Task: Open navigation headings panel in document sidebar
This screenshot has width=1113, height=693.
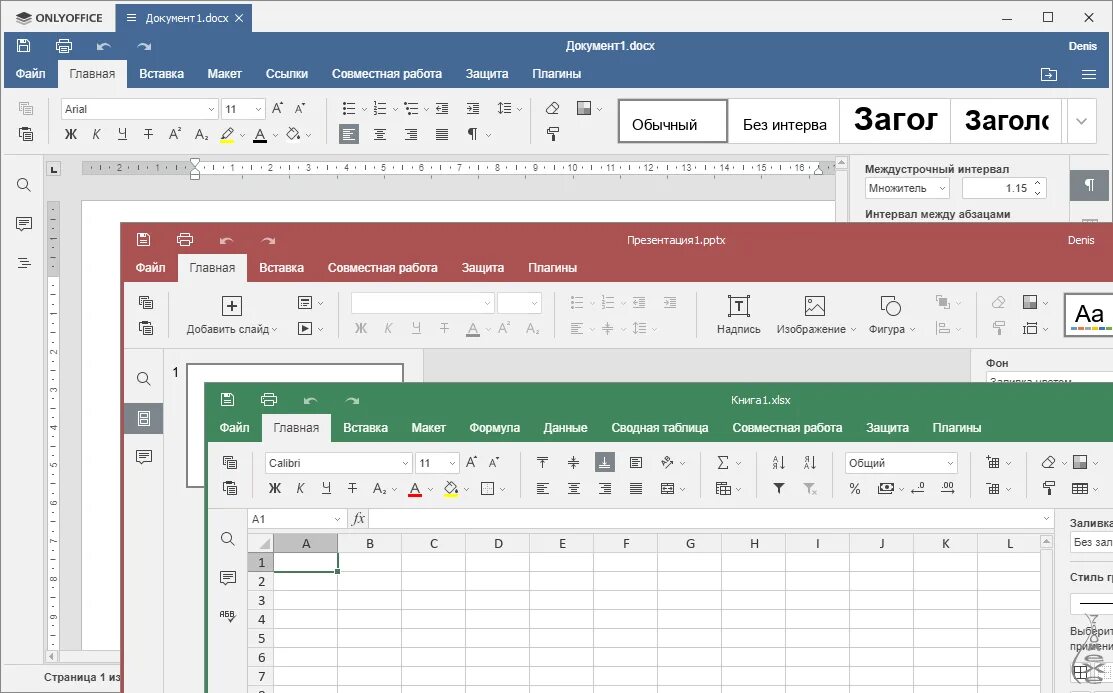Action: [23, 263]
